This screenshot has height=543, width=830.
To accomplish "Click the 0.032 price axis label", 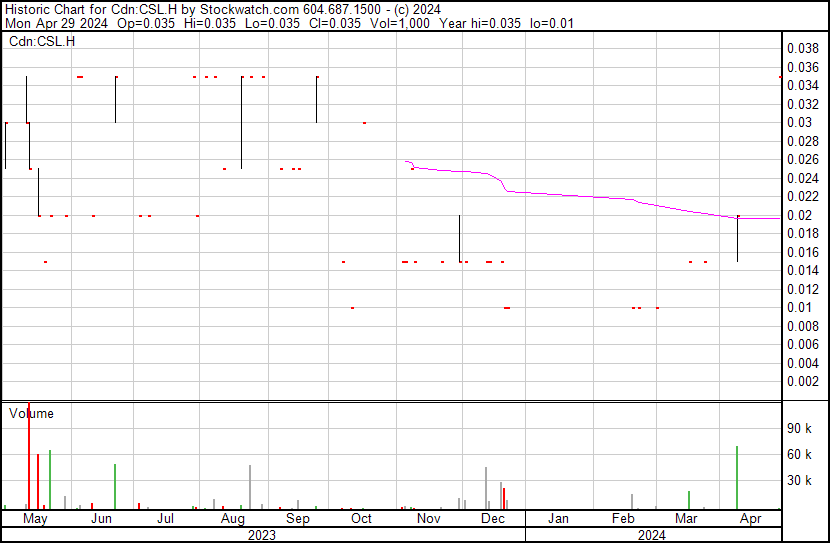I will (802, 104).
